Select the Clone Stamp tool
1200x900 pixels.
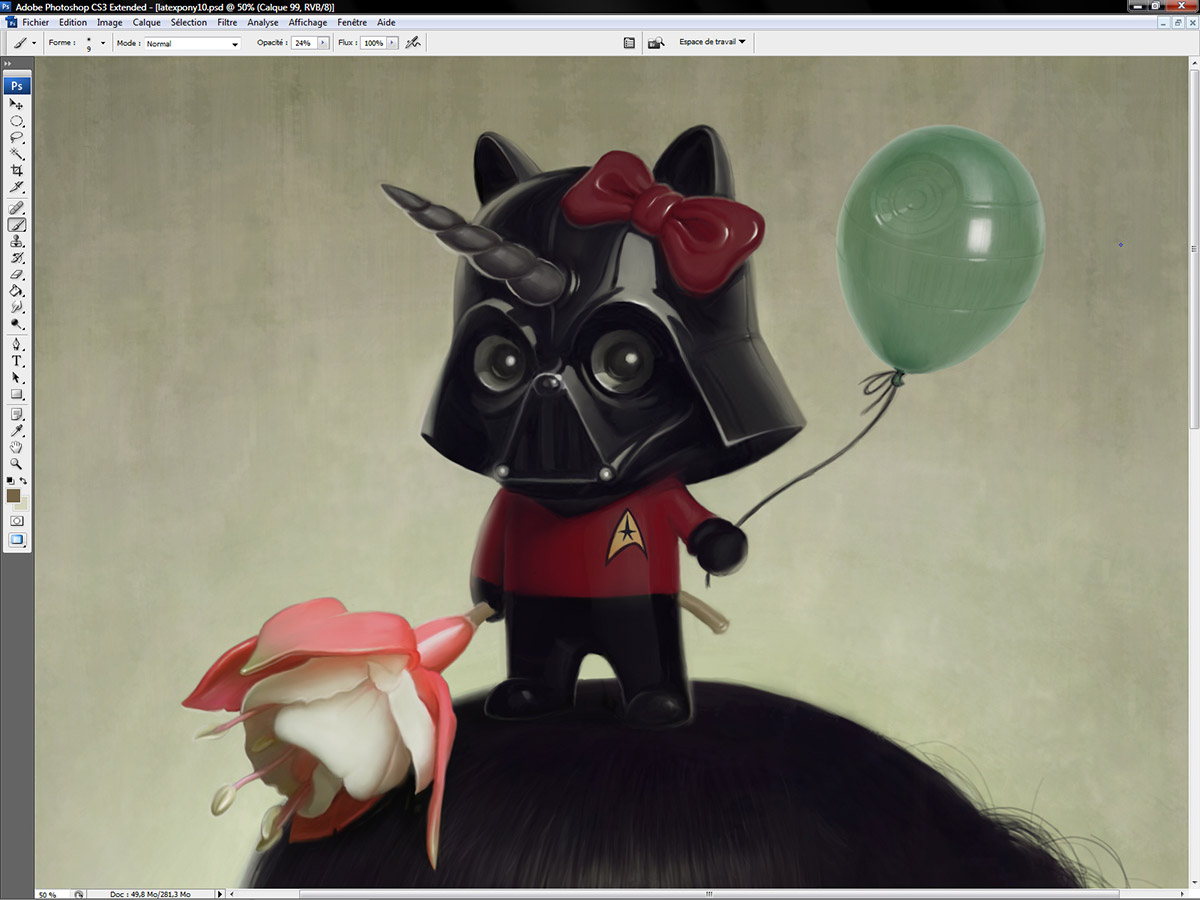click(17, 241)
